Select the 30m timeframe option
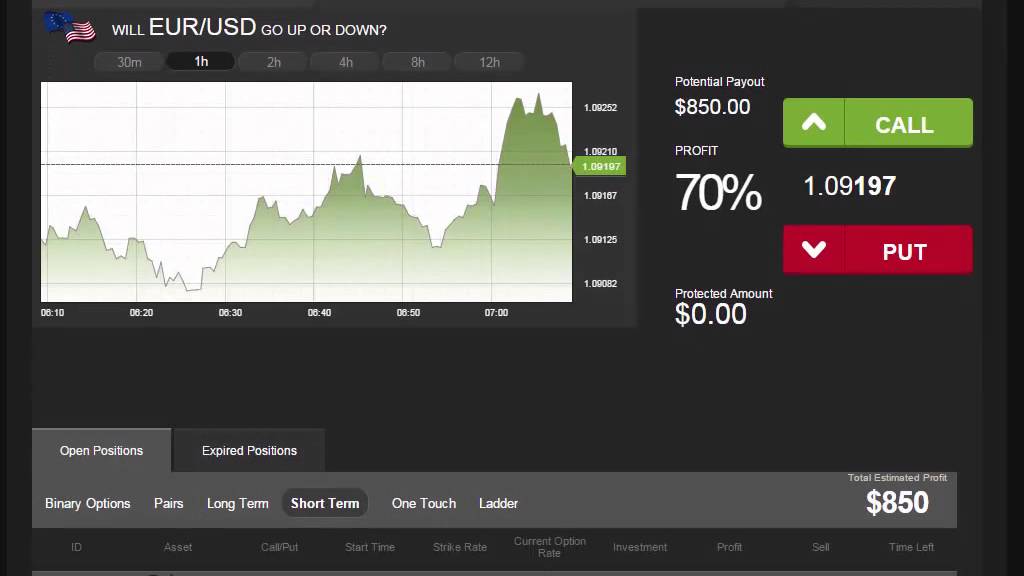 129,62
